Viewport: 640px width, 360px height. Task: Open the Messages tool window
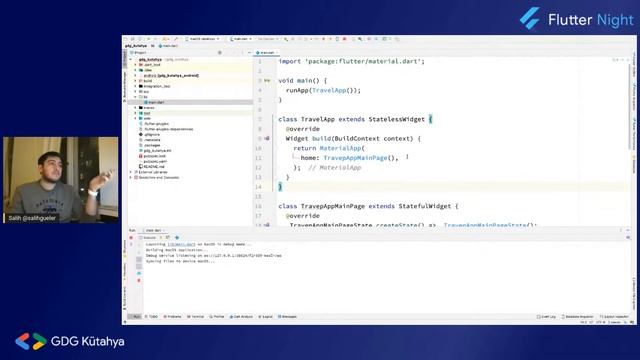pos(287,317)
